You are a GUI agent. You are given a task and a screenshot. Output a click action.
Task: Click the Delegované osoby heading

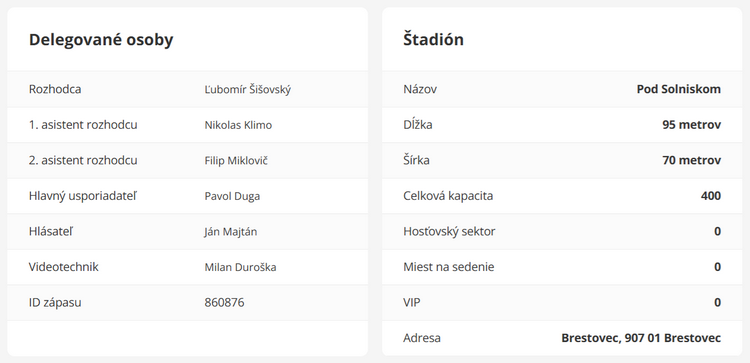[x=101, y=40]
